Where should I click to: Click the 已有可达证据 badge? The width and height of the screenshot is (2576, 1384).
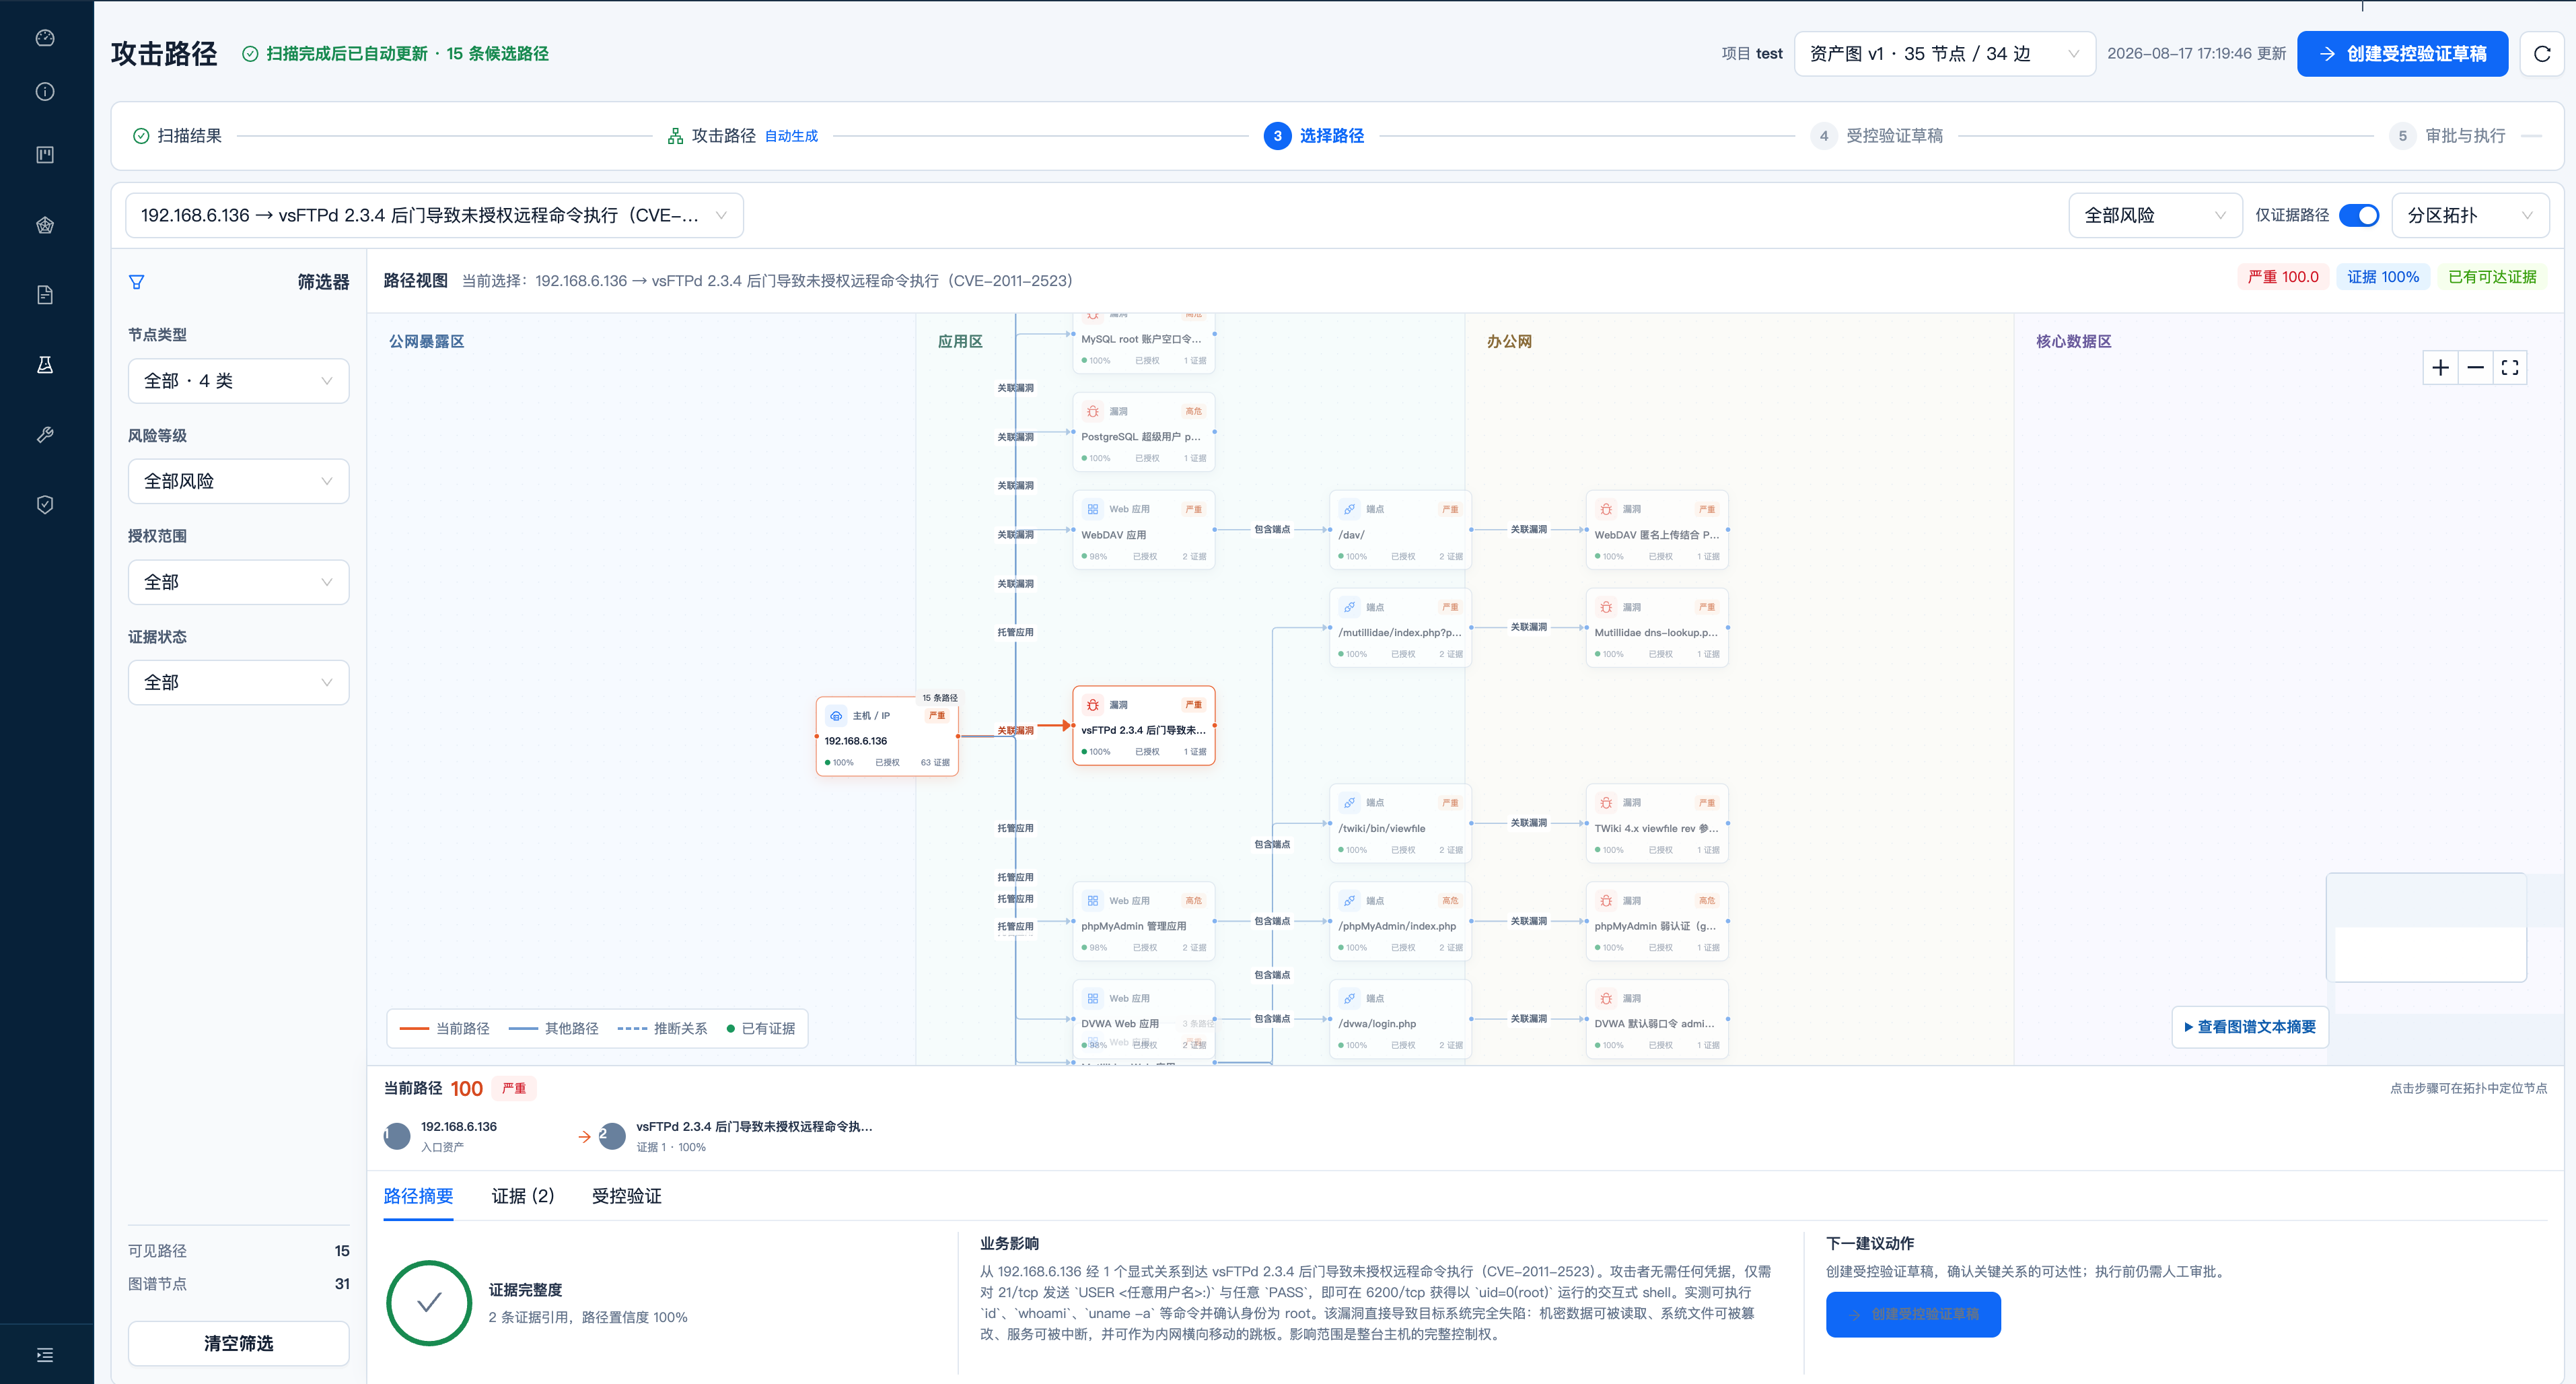click(2492, 277)
